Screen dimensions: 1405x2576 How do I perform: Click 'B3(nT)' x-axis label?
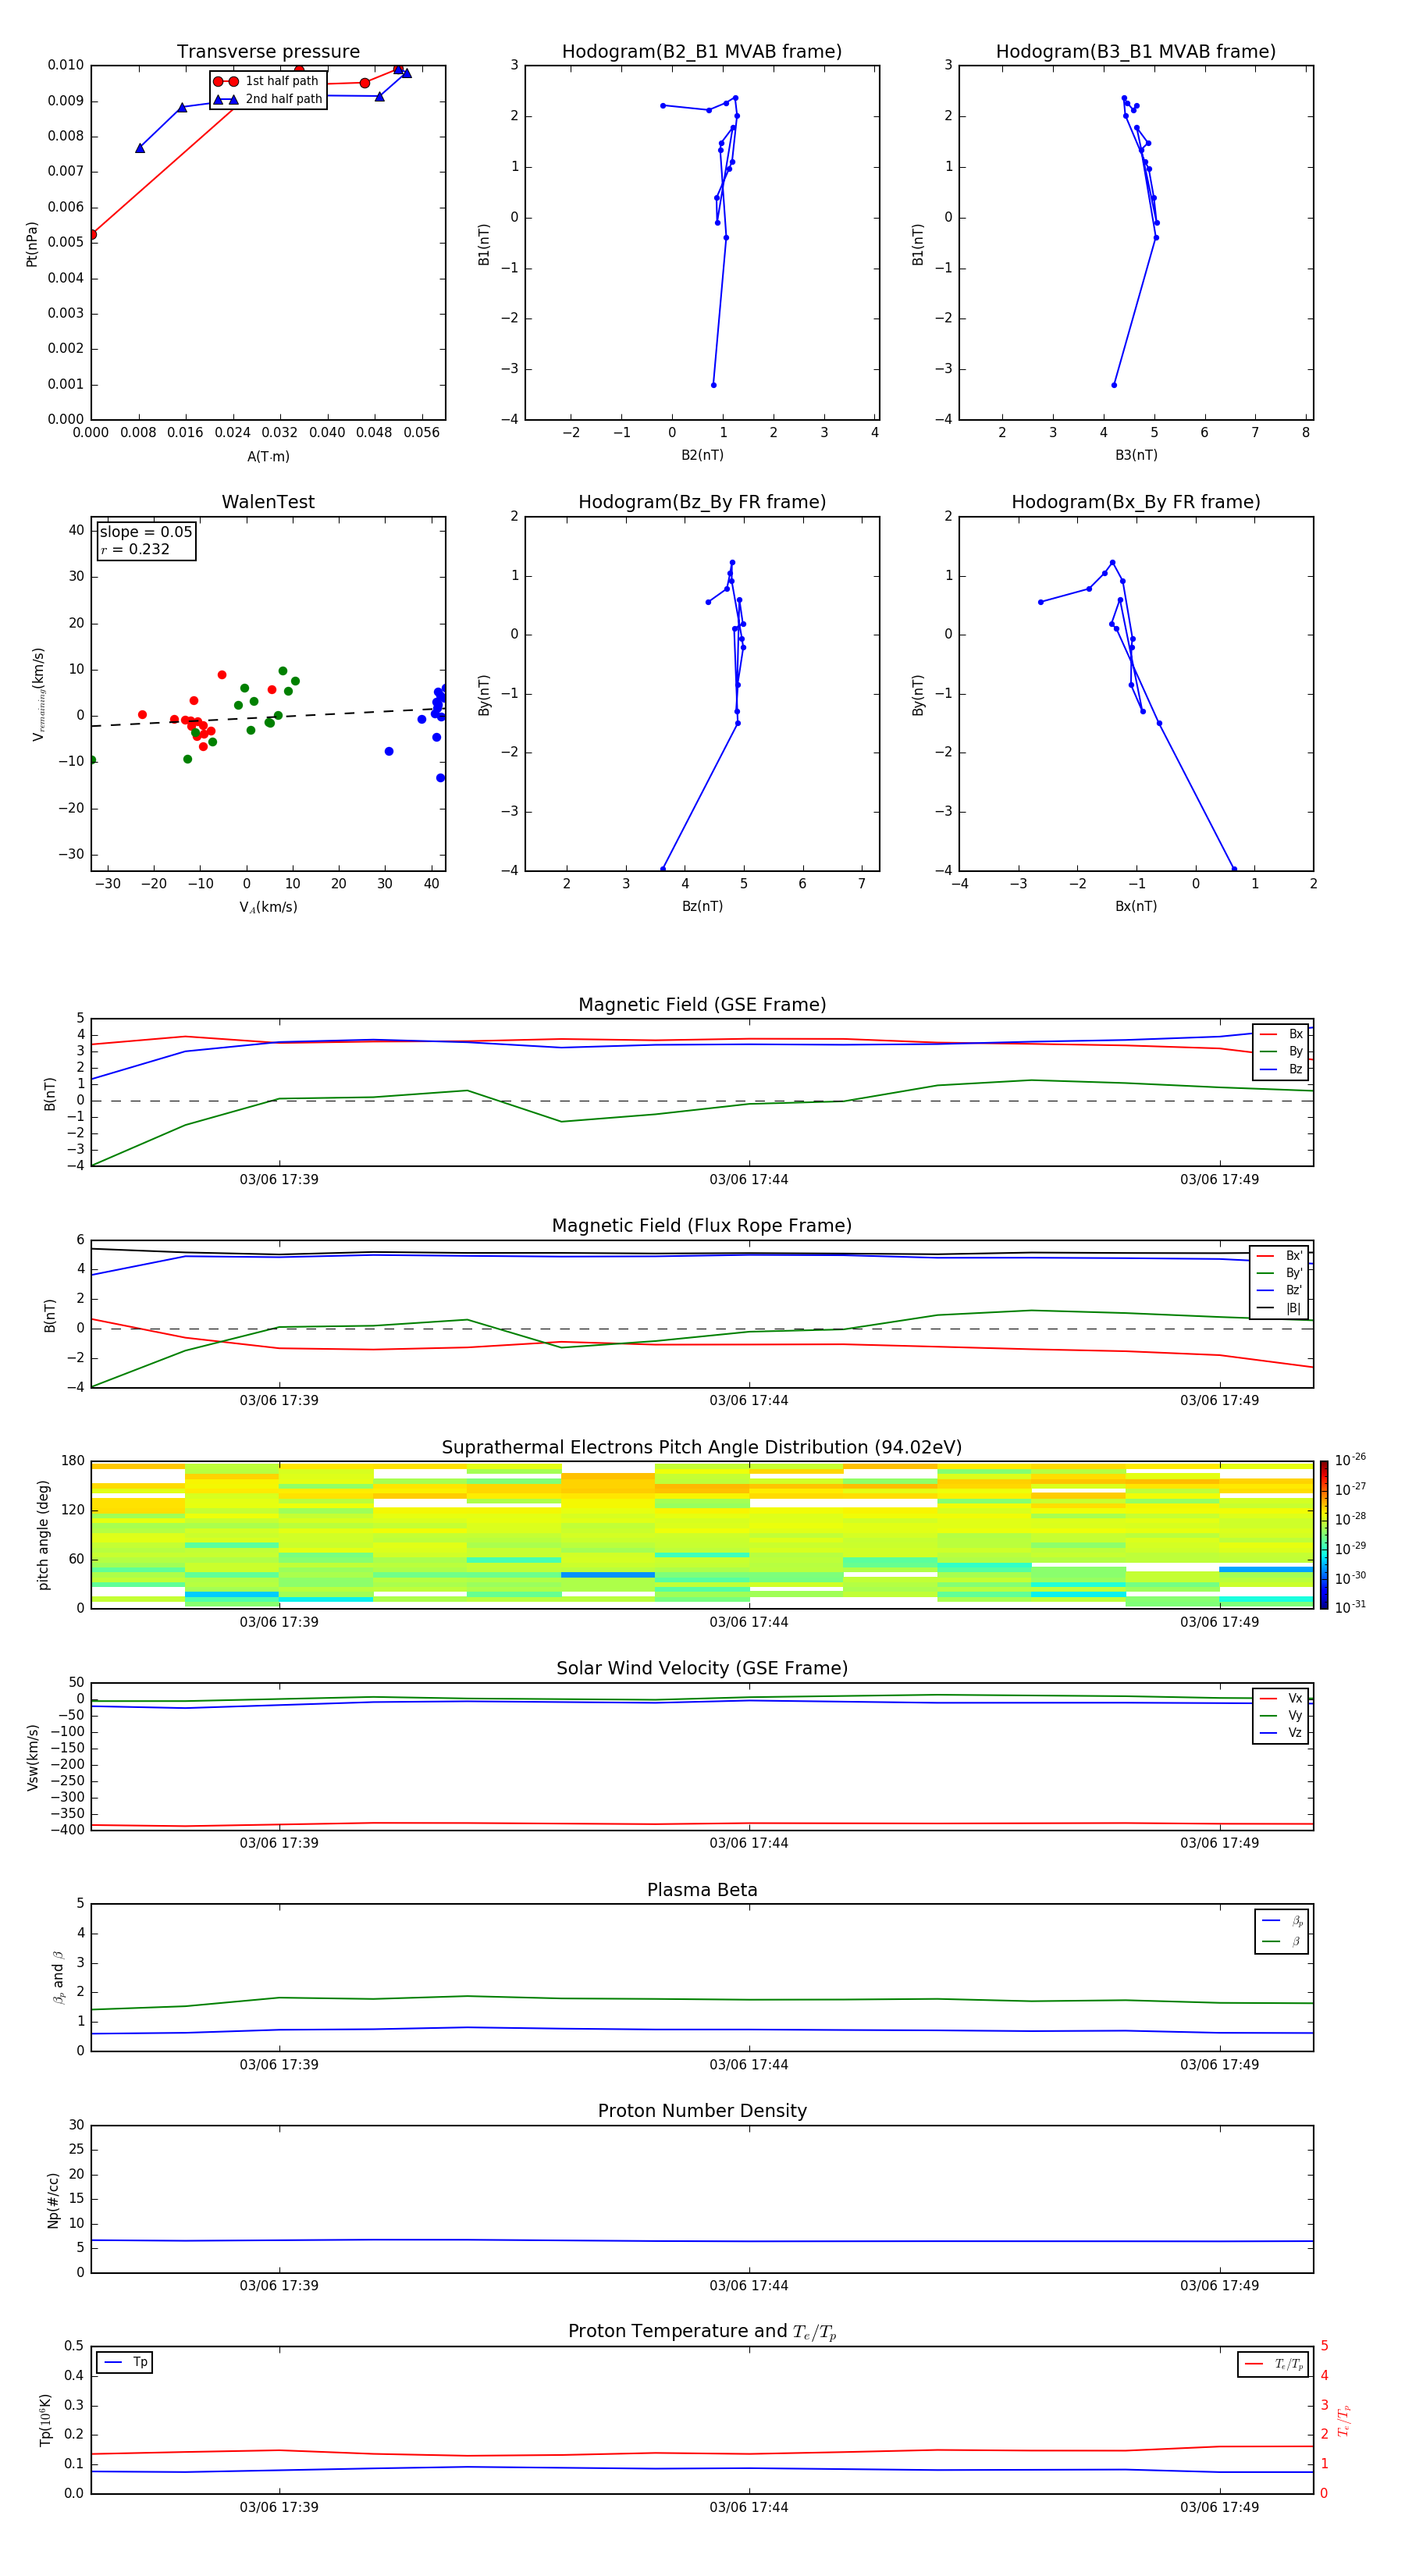click(1136, 455)
